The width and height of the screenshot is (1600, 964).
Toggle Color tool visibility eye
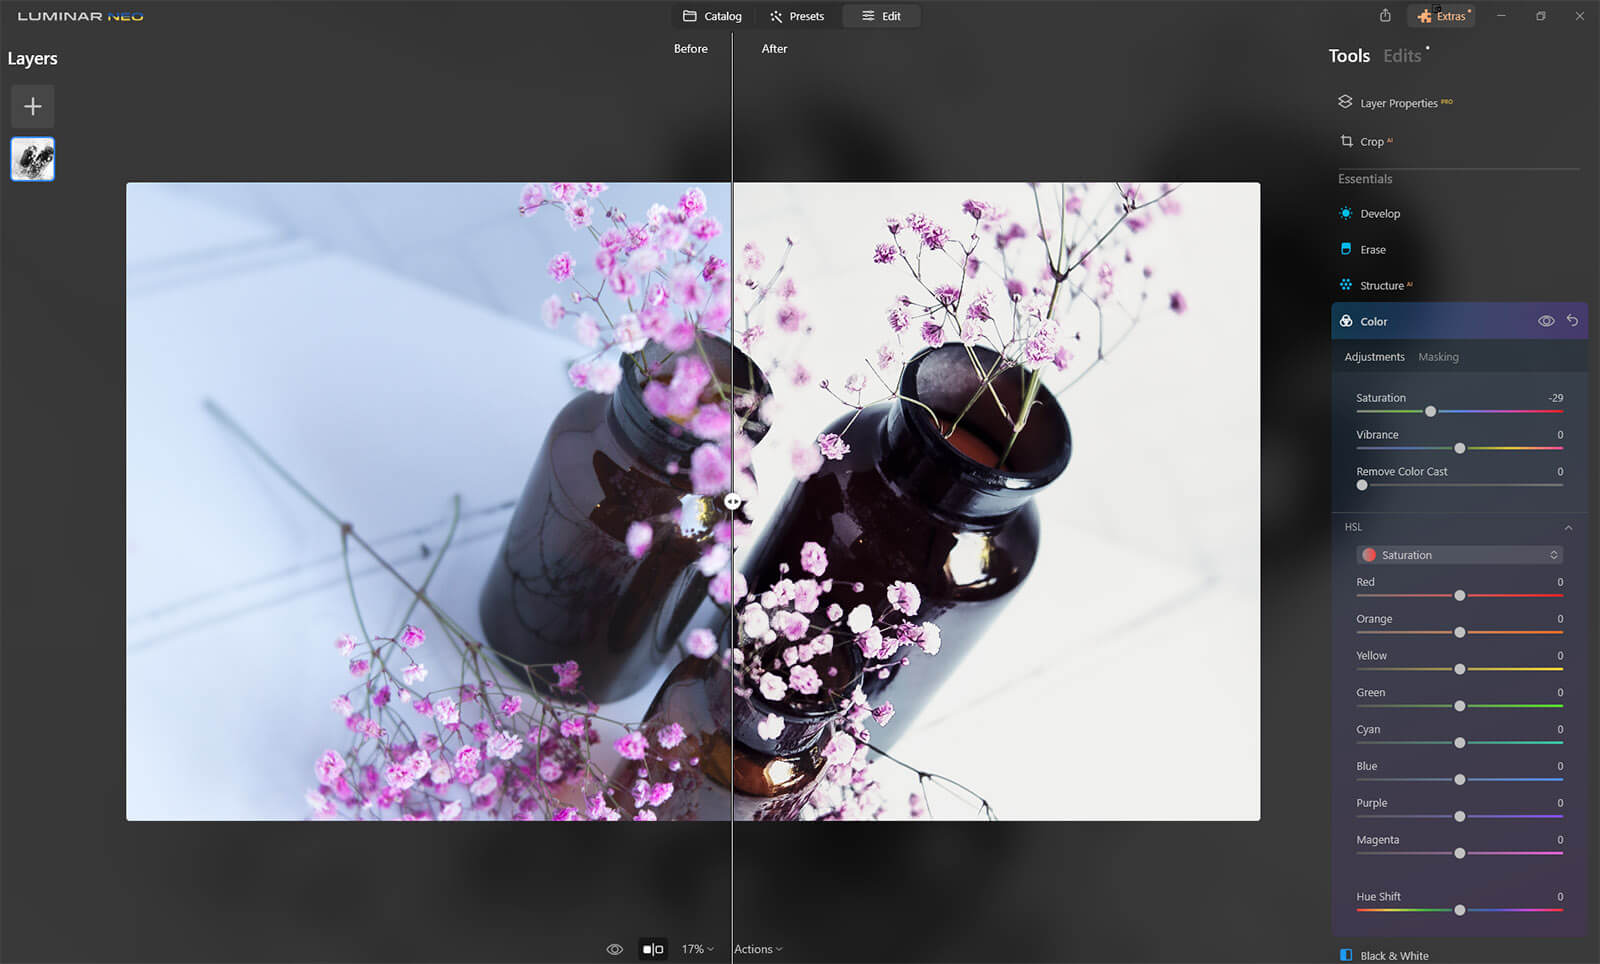[x=1546, y=321]
